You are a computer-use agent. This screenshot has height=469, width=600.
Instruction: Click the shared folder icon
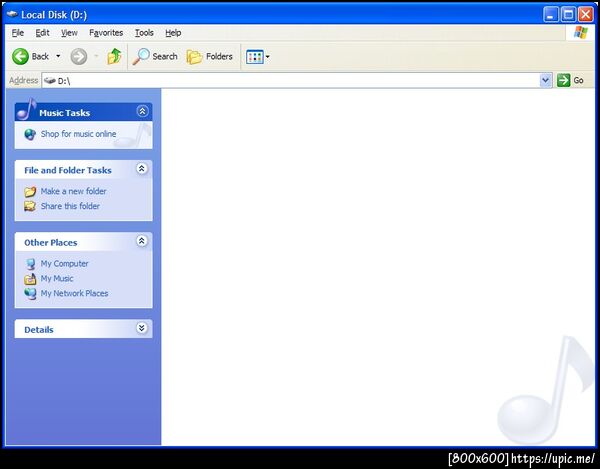pos(30,207)
